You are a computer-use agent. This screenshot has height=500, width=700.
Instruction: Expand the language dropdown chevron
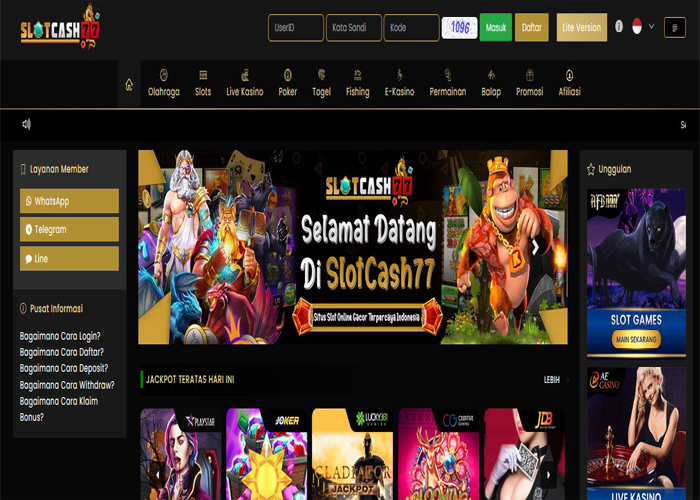(x=651, y=26)
